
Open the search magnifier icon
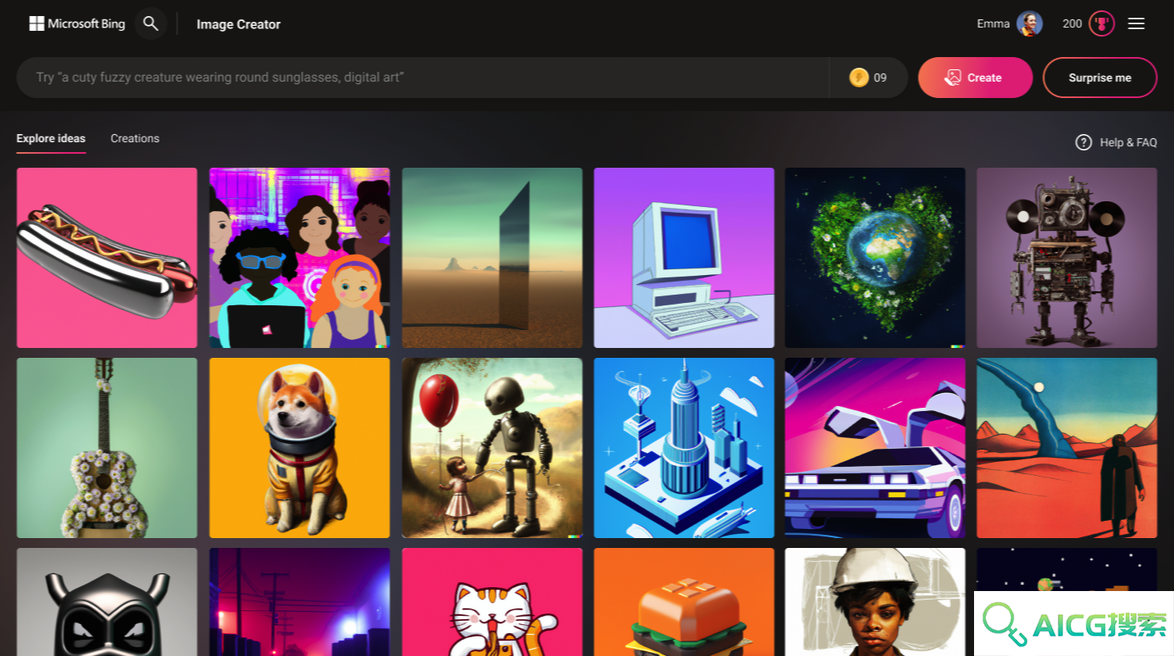(150, 24)
